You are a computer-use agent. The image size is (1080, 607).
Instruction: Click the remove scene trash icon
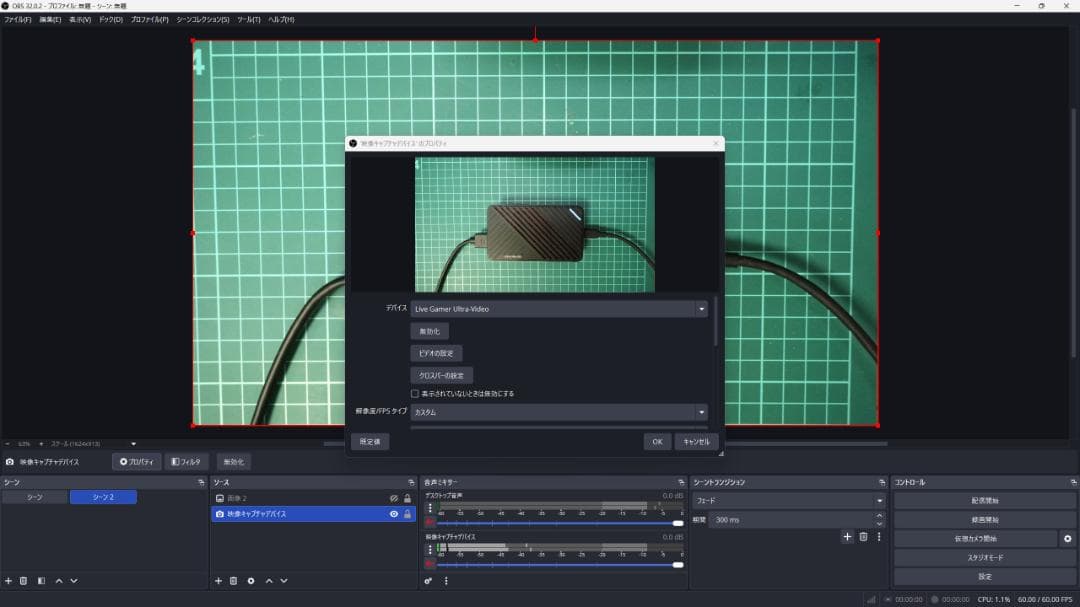coord(23,580)
